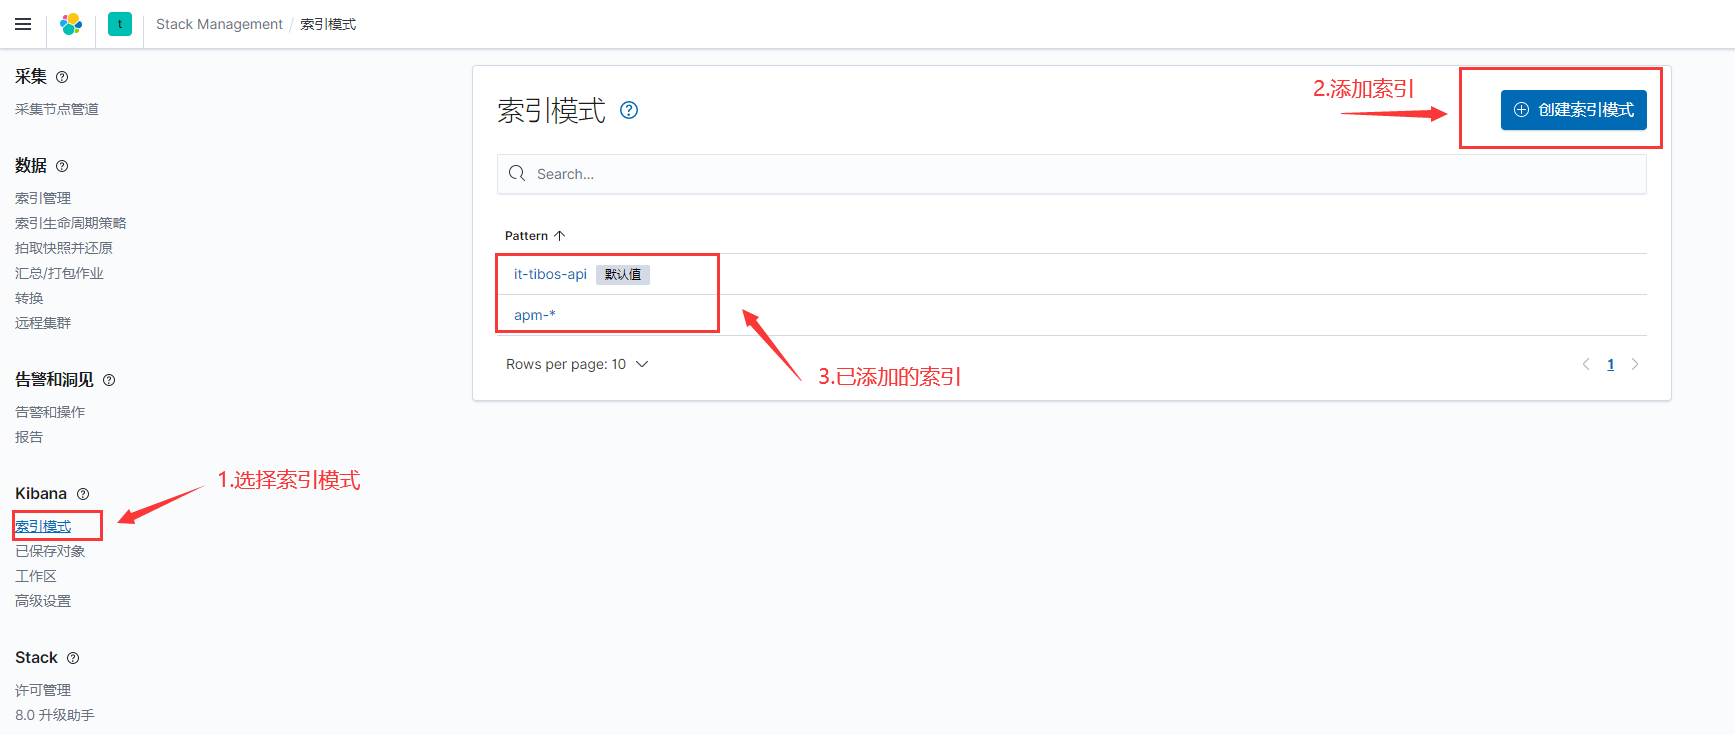Click the help icon next to Stack
The image size is (1735, 735).
(x=73, y=658)
